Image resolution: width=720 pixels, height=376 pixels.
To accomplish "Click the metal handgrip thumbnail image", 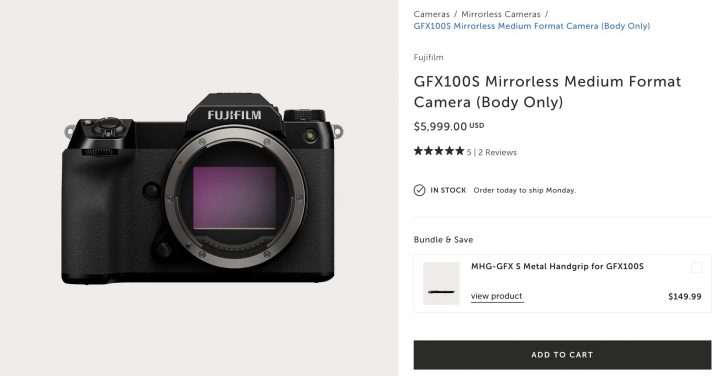I will (441, 283).
